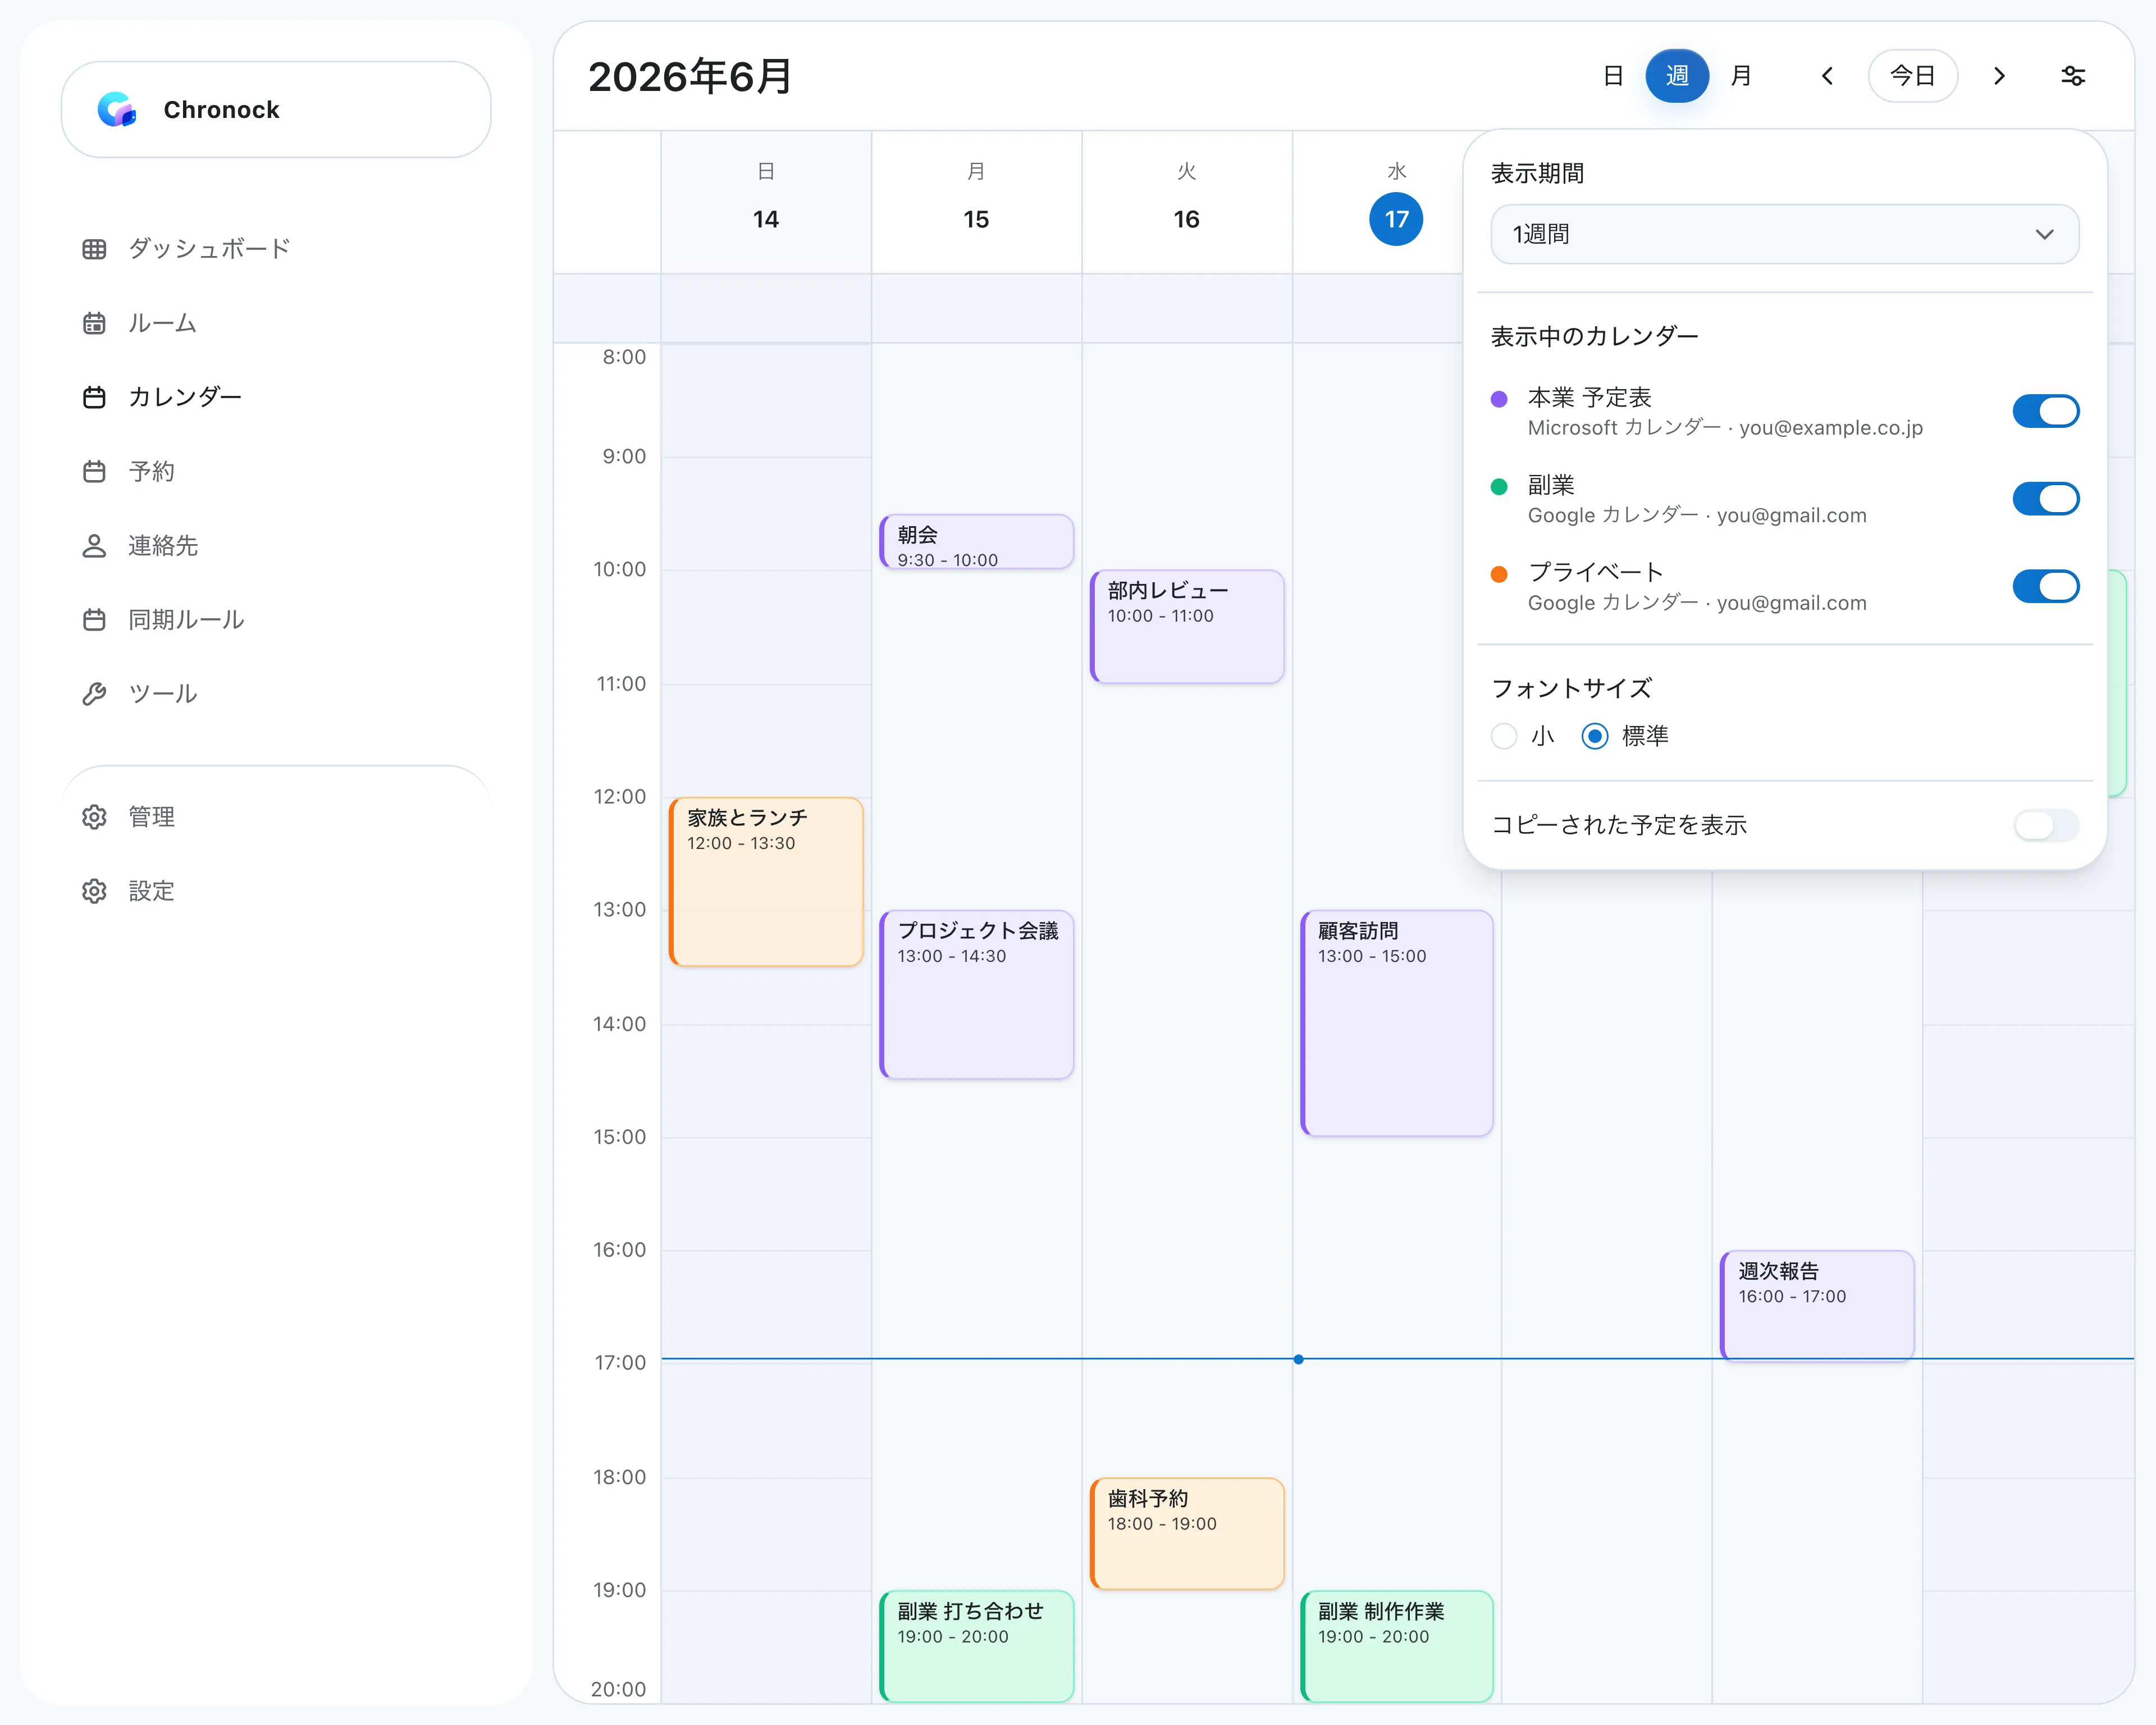
Task: Open the 朝会 event
Action: (977, 542)
